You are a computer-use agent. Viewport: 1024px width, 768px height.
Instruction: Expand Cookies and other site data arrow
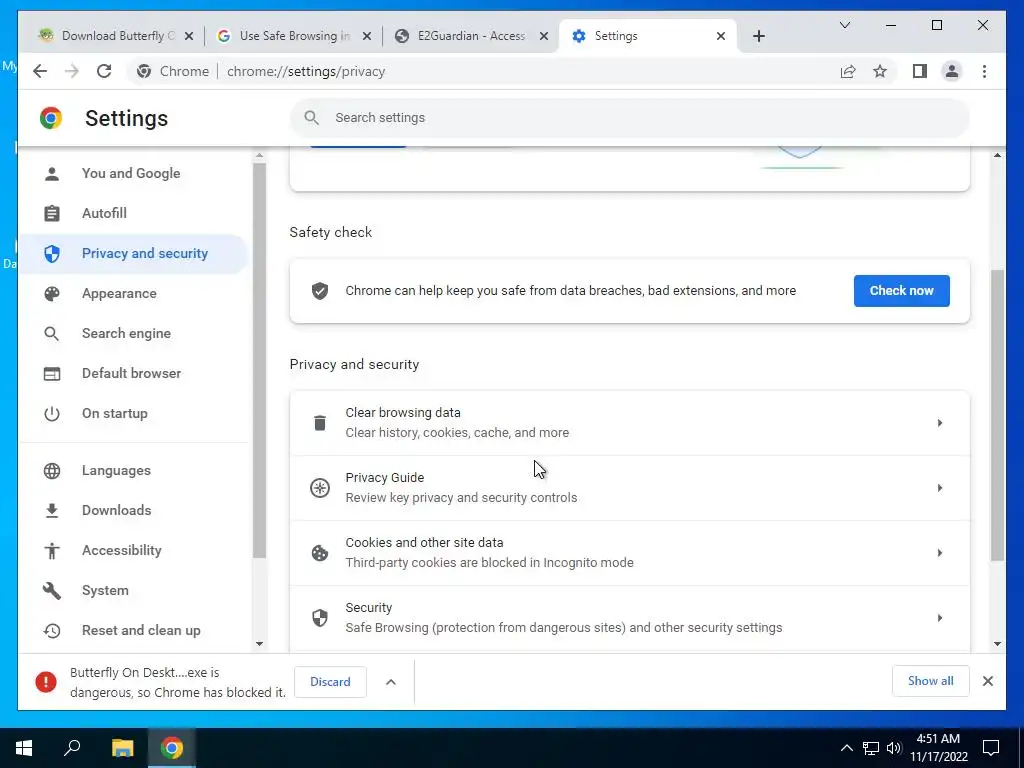point(940,552)
